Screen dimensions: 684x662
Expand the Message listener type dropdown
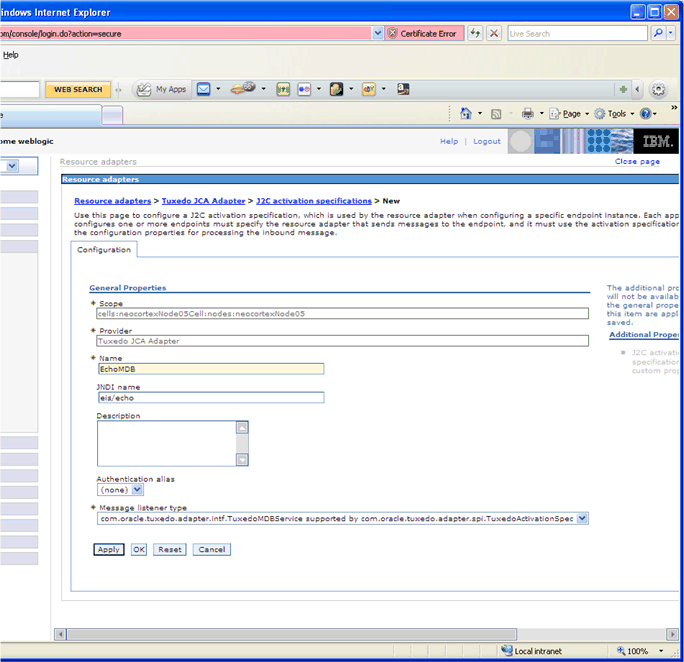pyautogui.click(x=582, y=518)
